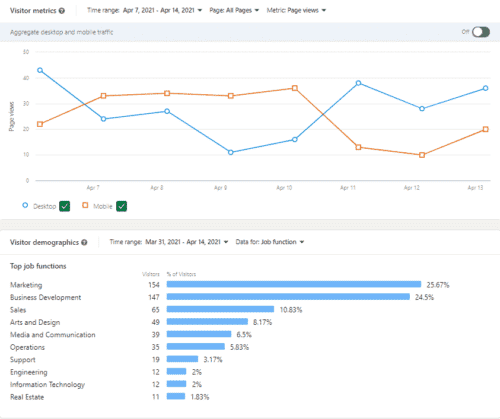Open the Metric: Page views dropdown
The image size is (500, 419).
(x=296, y=10)
